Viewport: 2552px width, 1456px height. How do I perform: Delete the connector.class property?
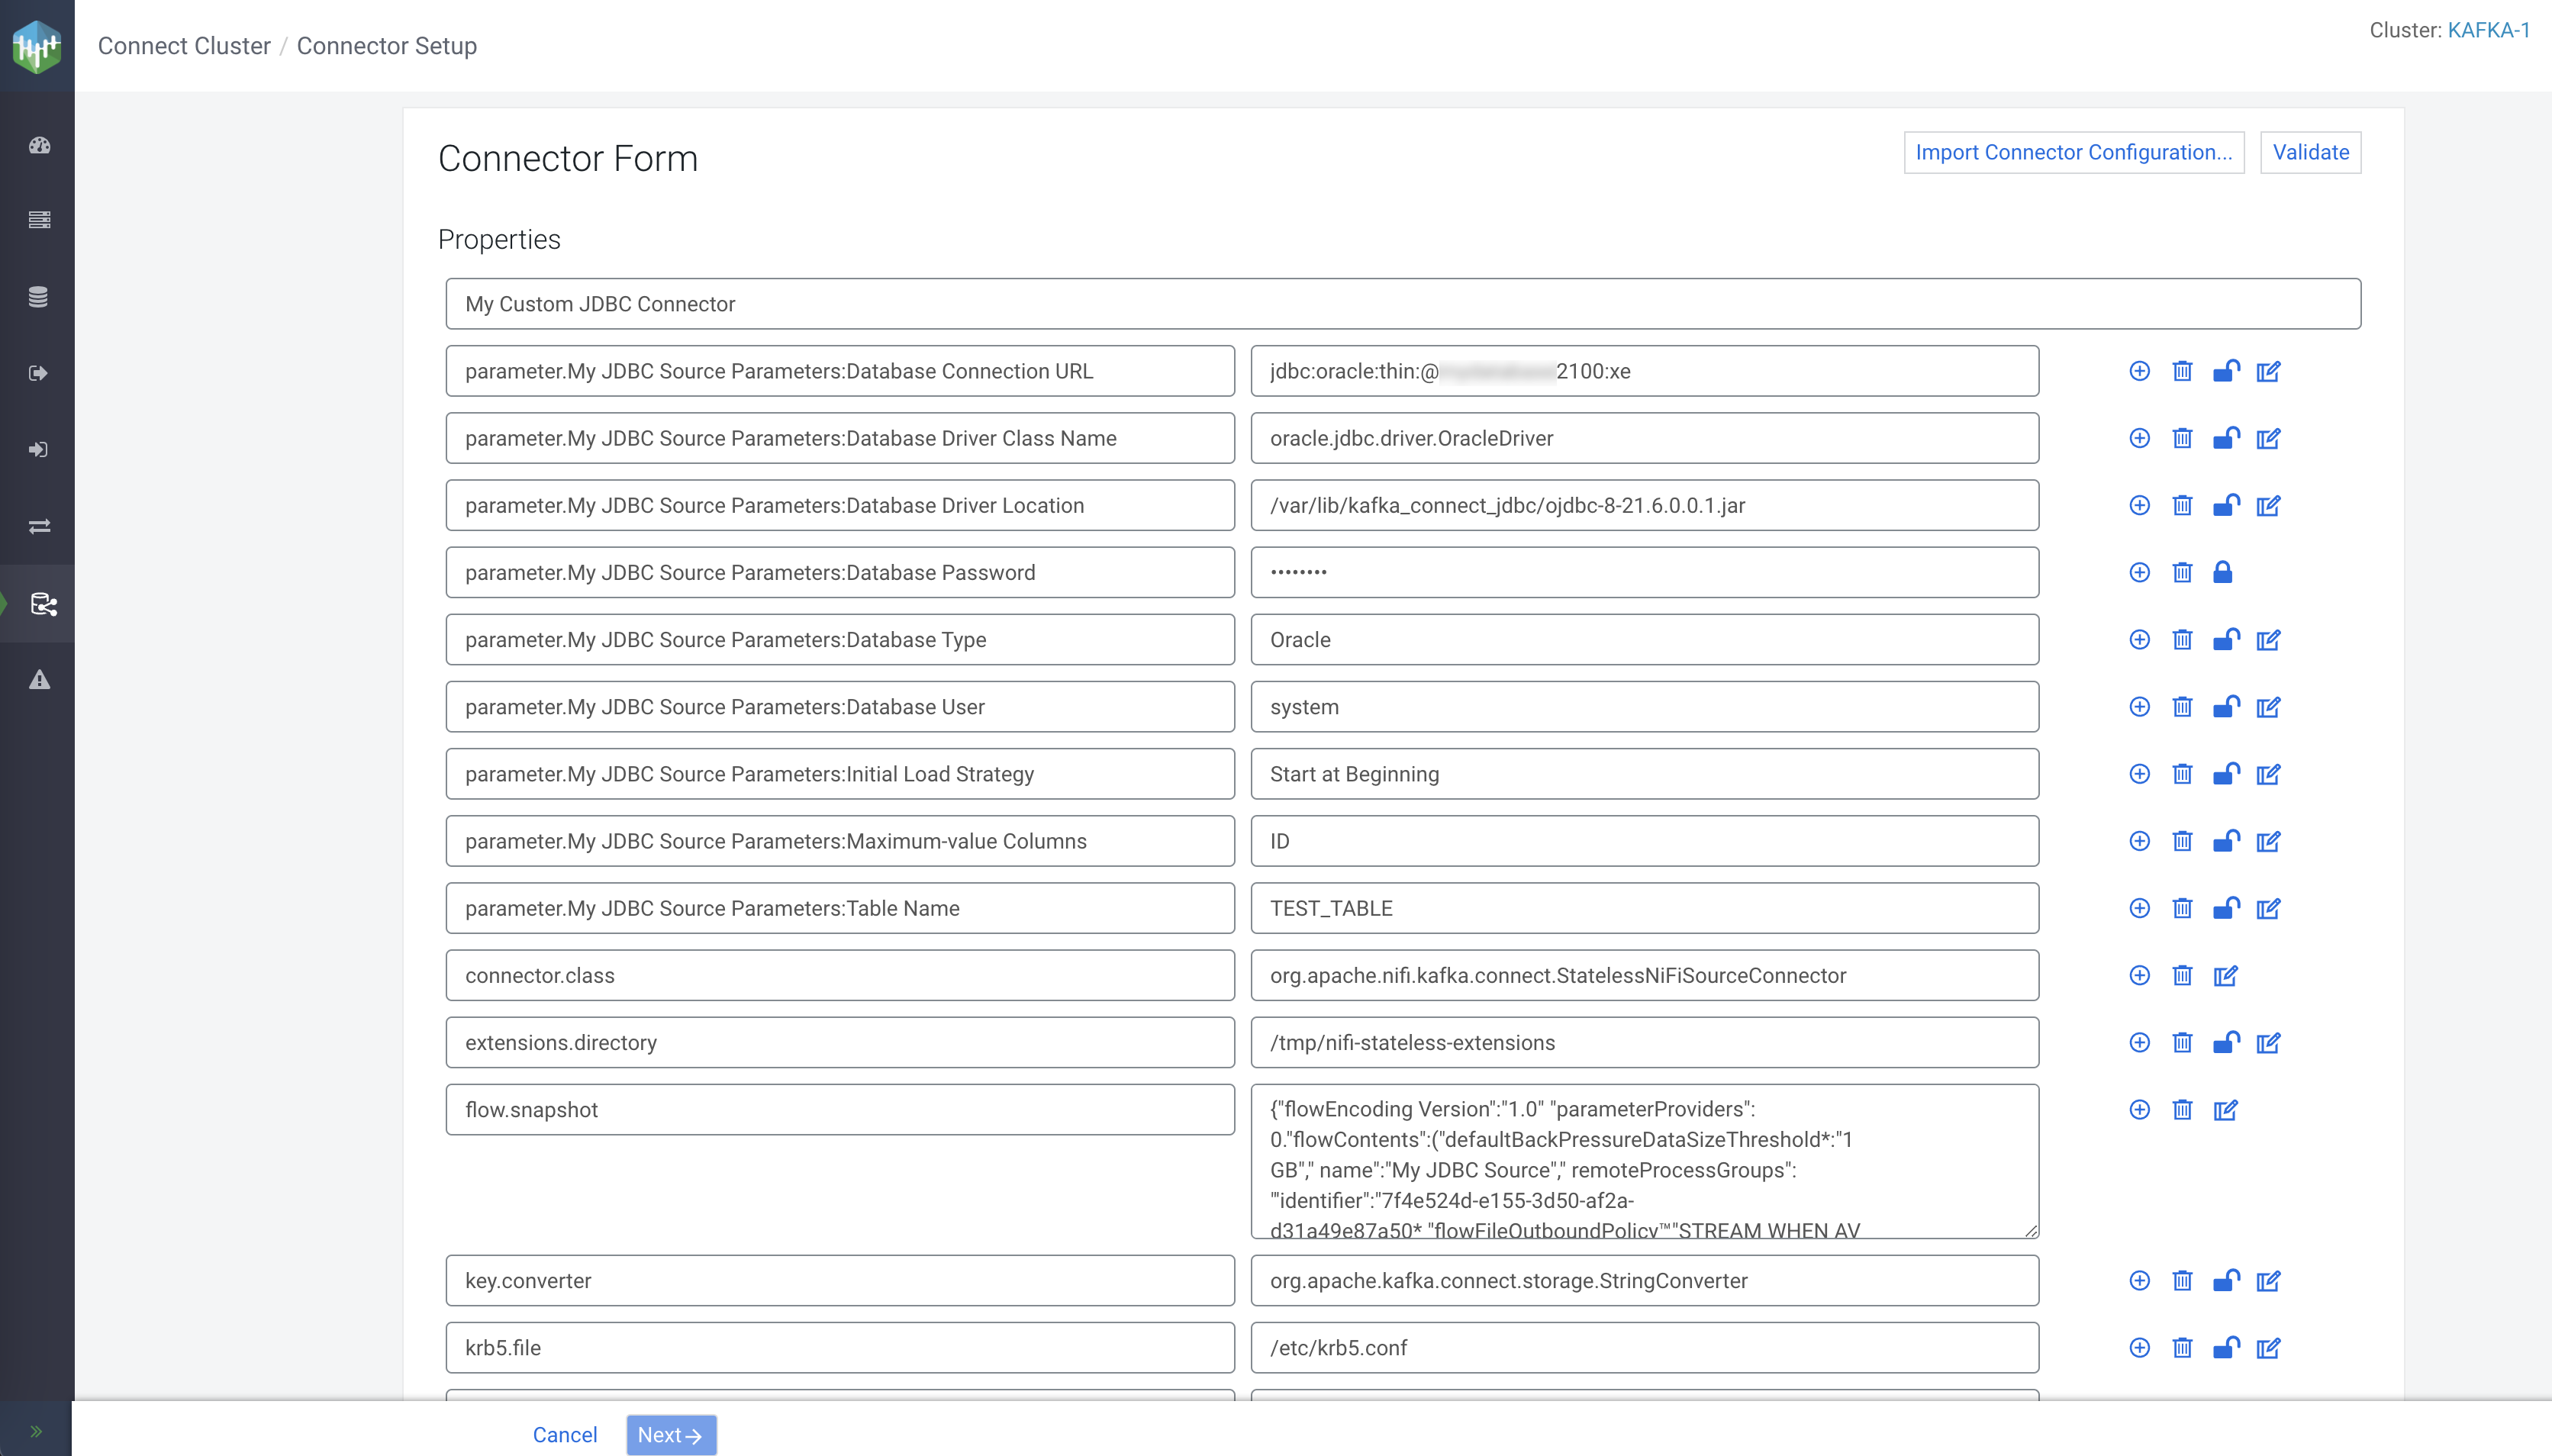click(2182, 975)
